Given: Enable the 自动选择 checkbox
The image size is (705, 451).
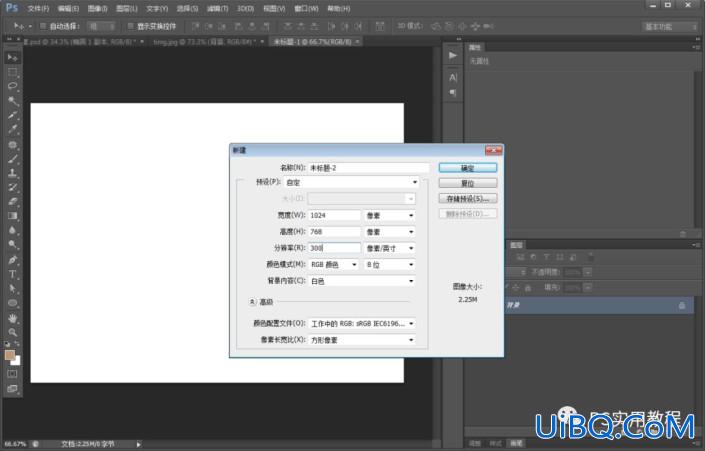Looking at the screenshot, I should [x=43, y=26].
